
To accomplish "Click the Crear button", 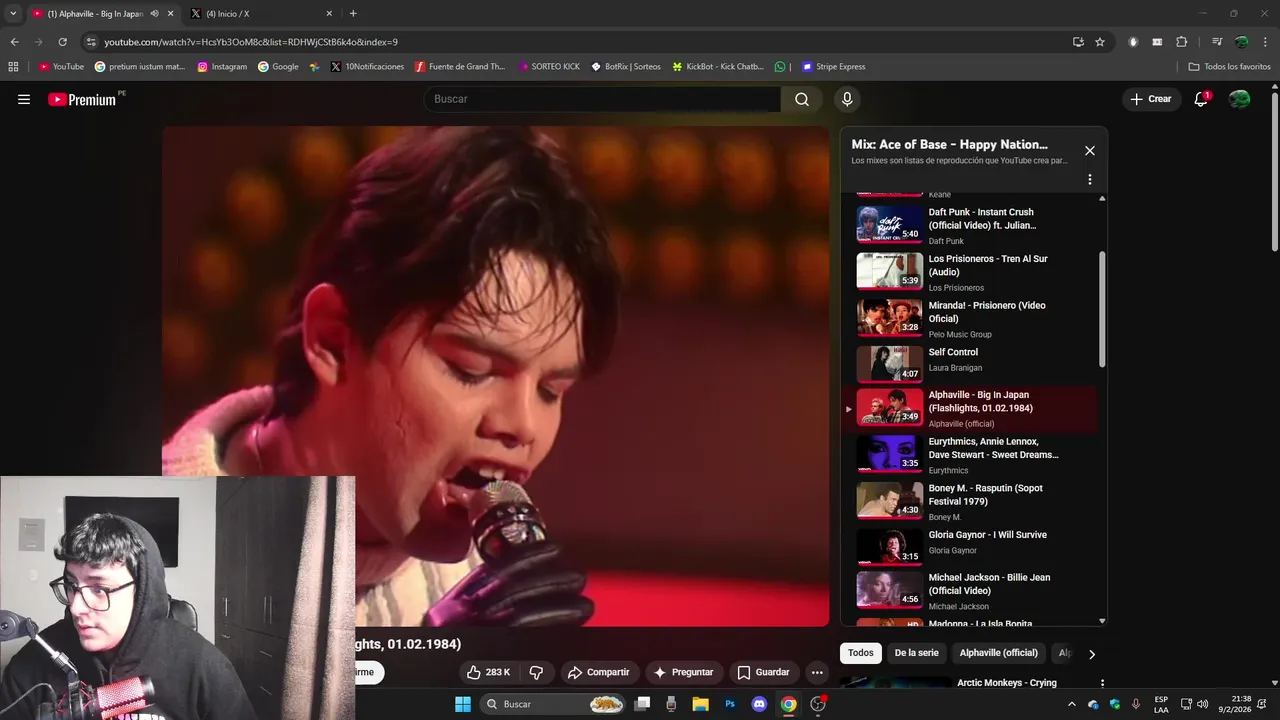I will click(1151, 99).
